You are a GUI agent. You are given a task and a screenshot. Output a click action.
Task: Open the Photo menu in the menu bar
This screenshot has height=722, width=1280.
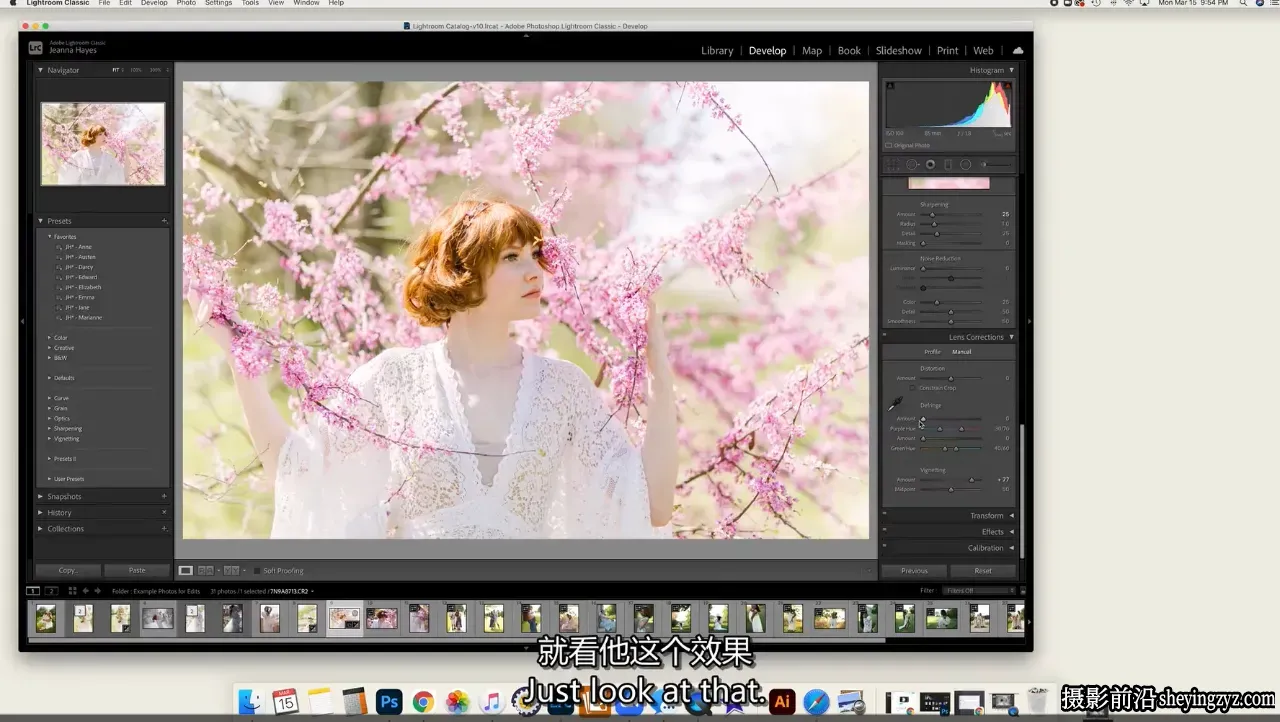(x=186, y=3)
